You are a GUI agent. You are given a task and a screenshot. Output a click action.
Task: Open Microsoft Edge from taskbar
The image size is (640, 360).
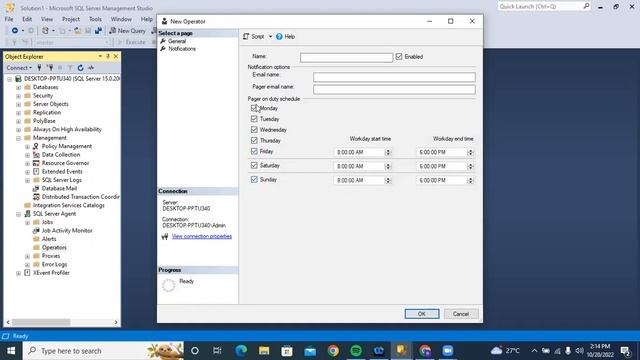coord(241,351)
